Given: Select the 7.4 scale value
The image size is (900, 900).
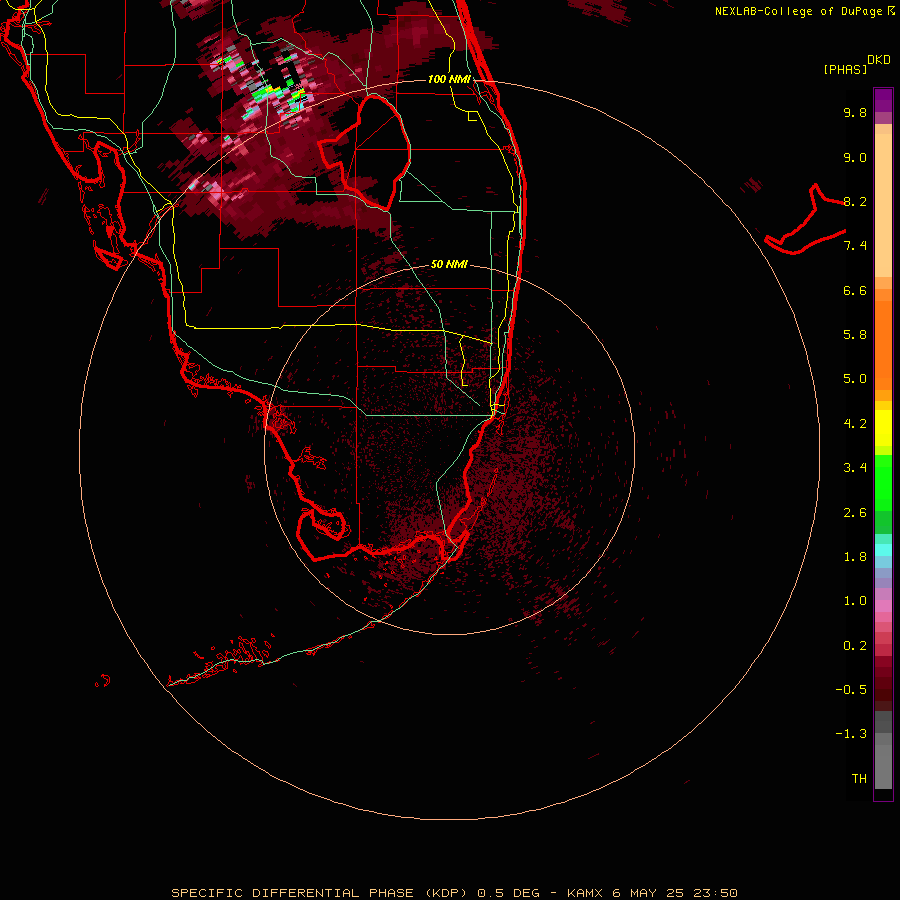Looking at the screenshot, I should 855,246.
